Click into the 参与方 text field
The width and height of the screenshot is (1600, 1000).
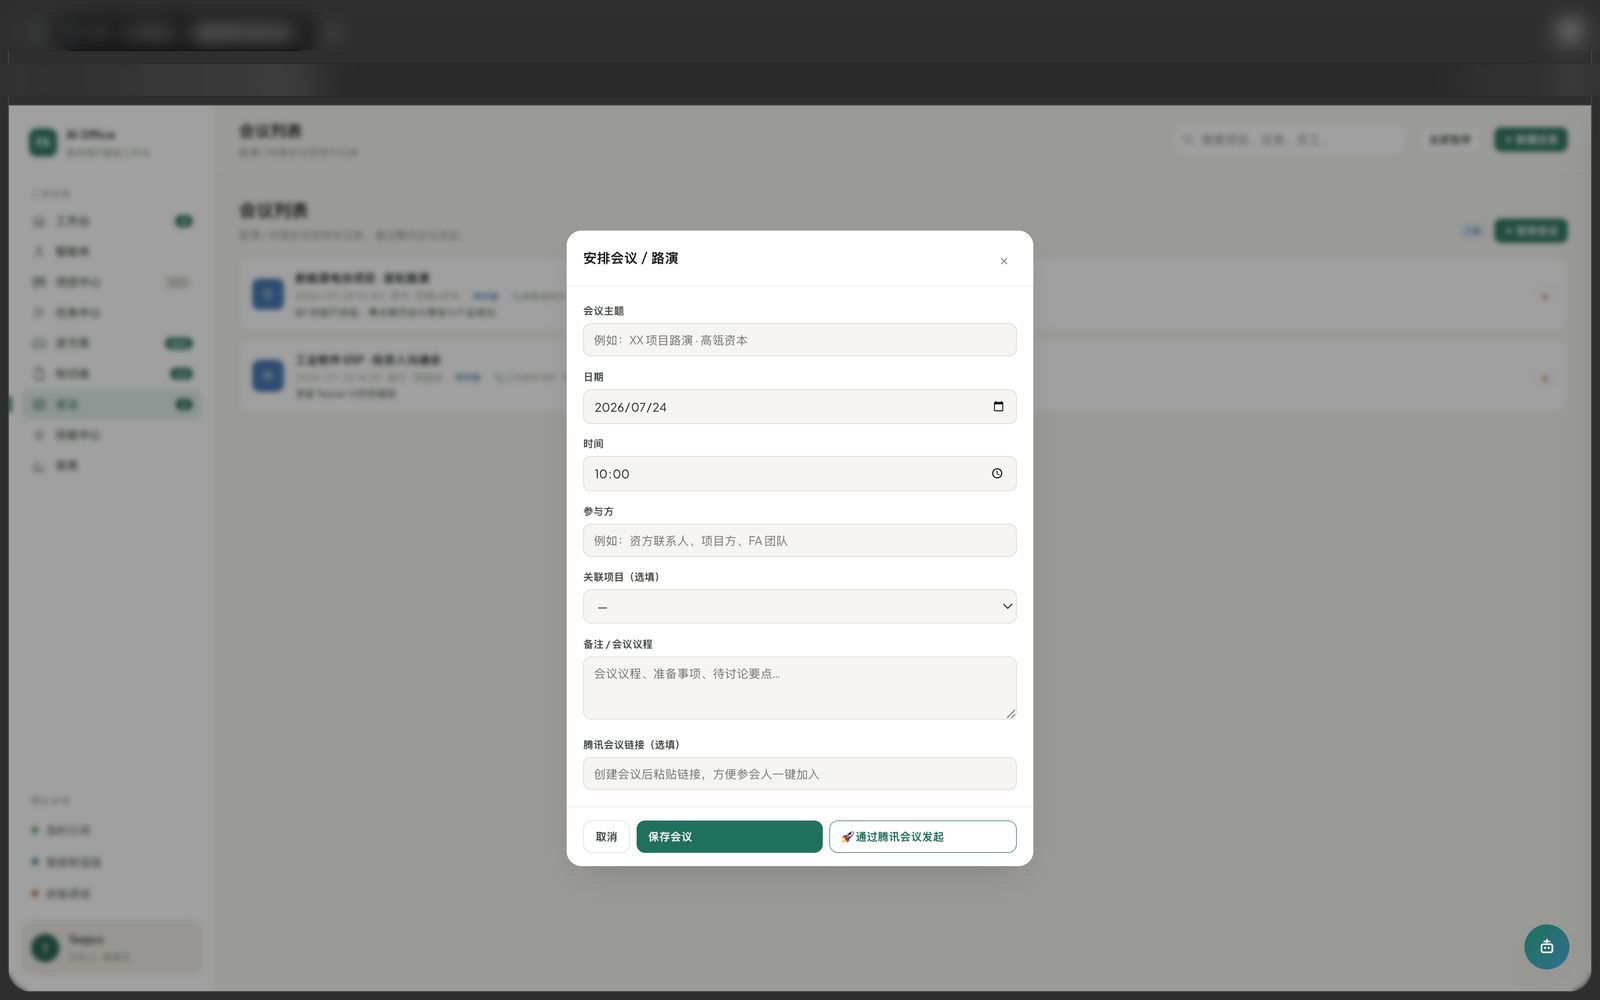click(800, 541)
